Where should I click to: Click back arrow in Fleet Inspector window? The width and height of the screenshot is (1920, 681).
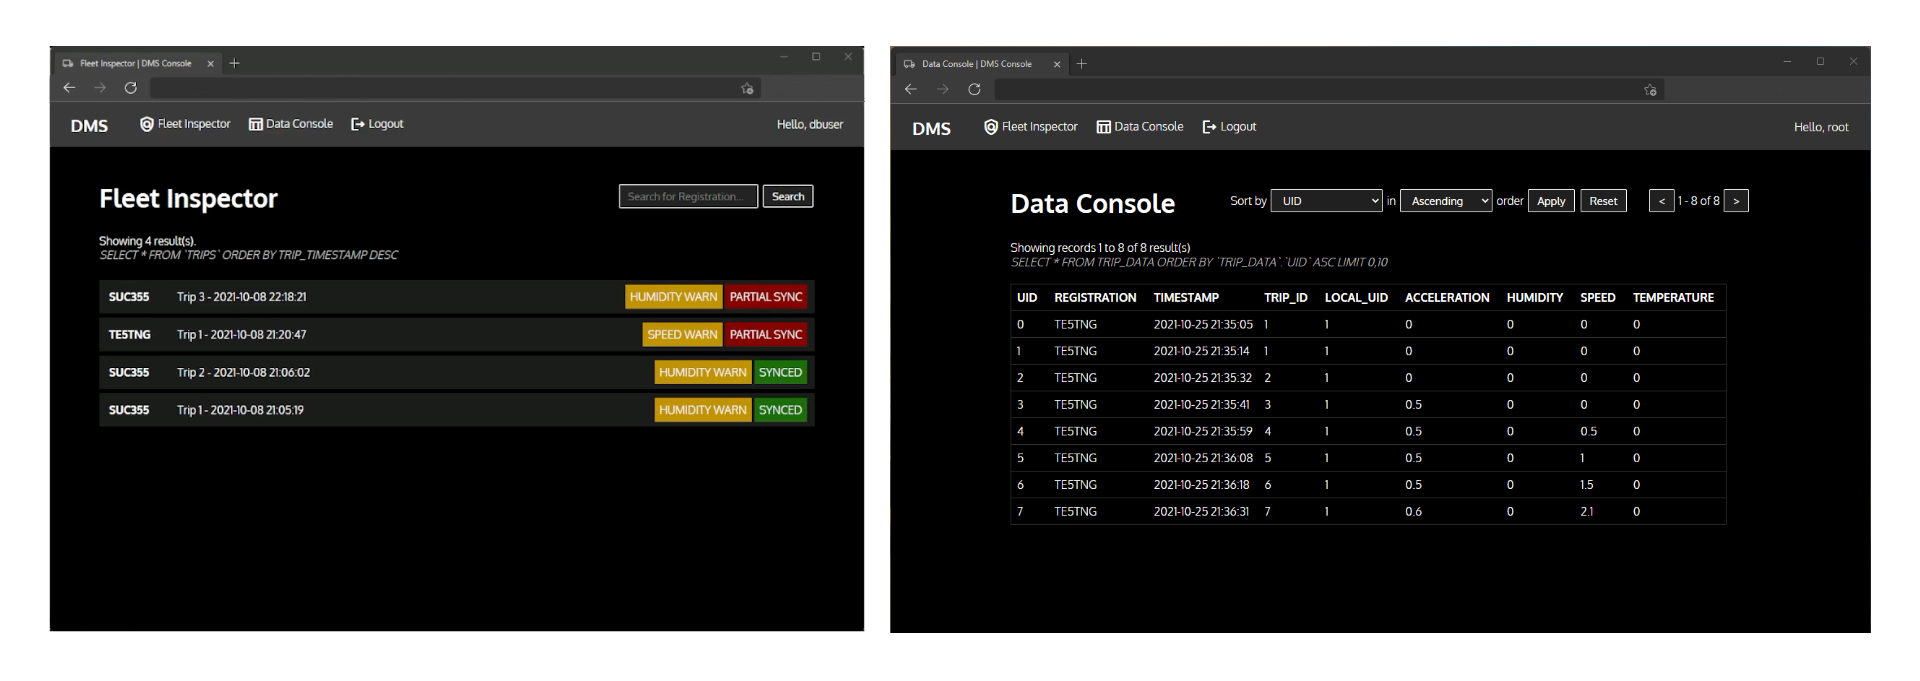69,88
